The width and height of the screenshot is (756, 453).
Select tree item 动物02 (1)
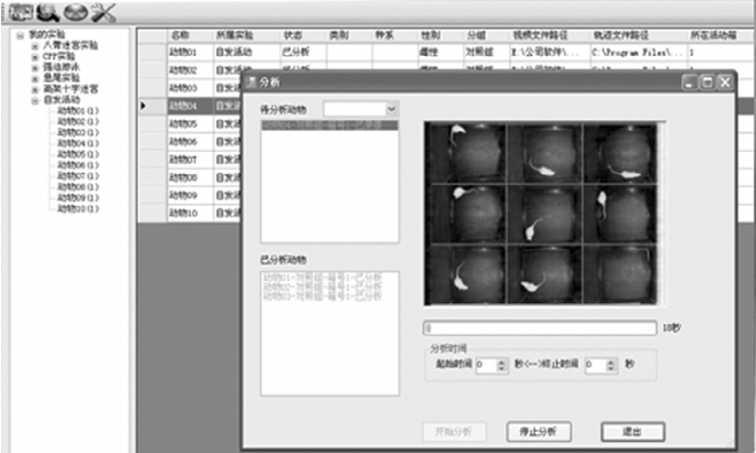[x=78, y=122]
